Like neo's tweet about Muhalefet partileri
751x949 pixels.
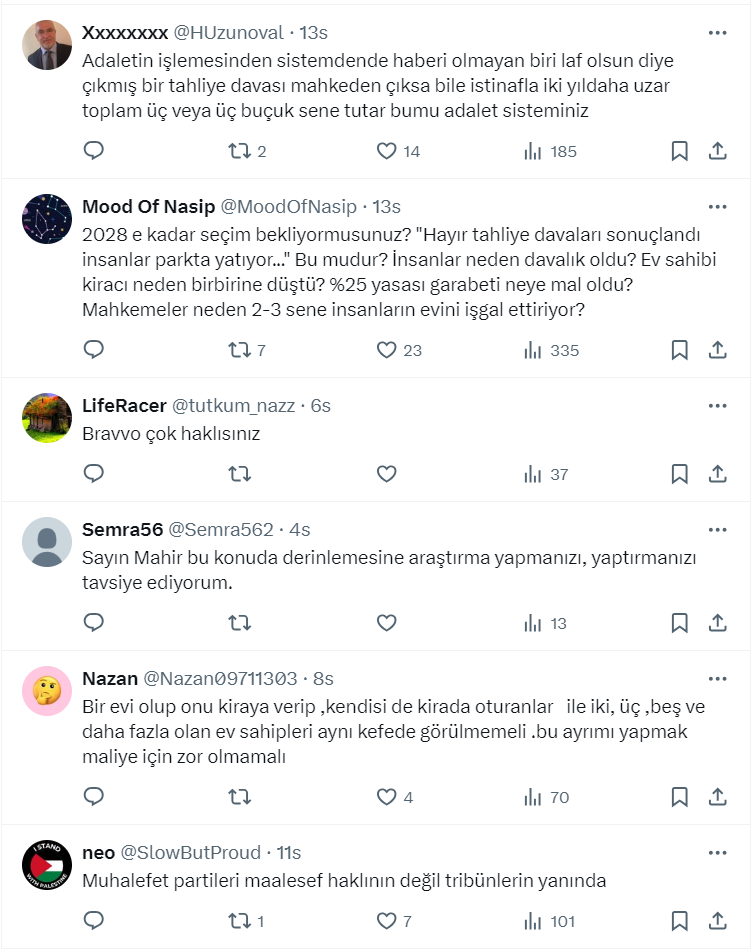(386, 921)
